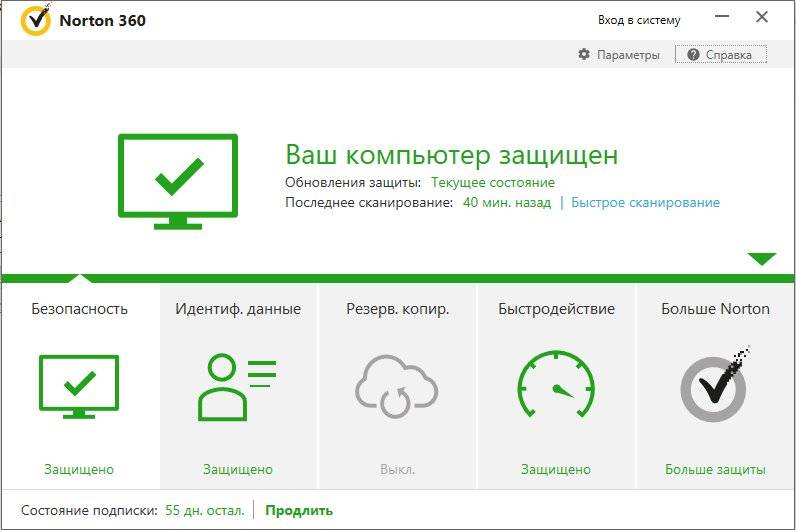Click Продлить to renew subscription

click(299, 510)
